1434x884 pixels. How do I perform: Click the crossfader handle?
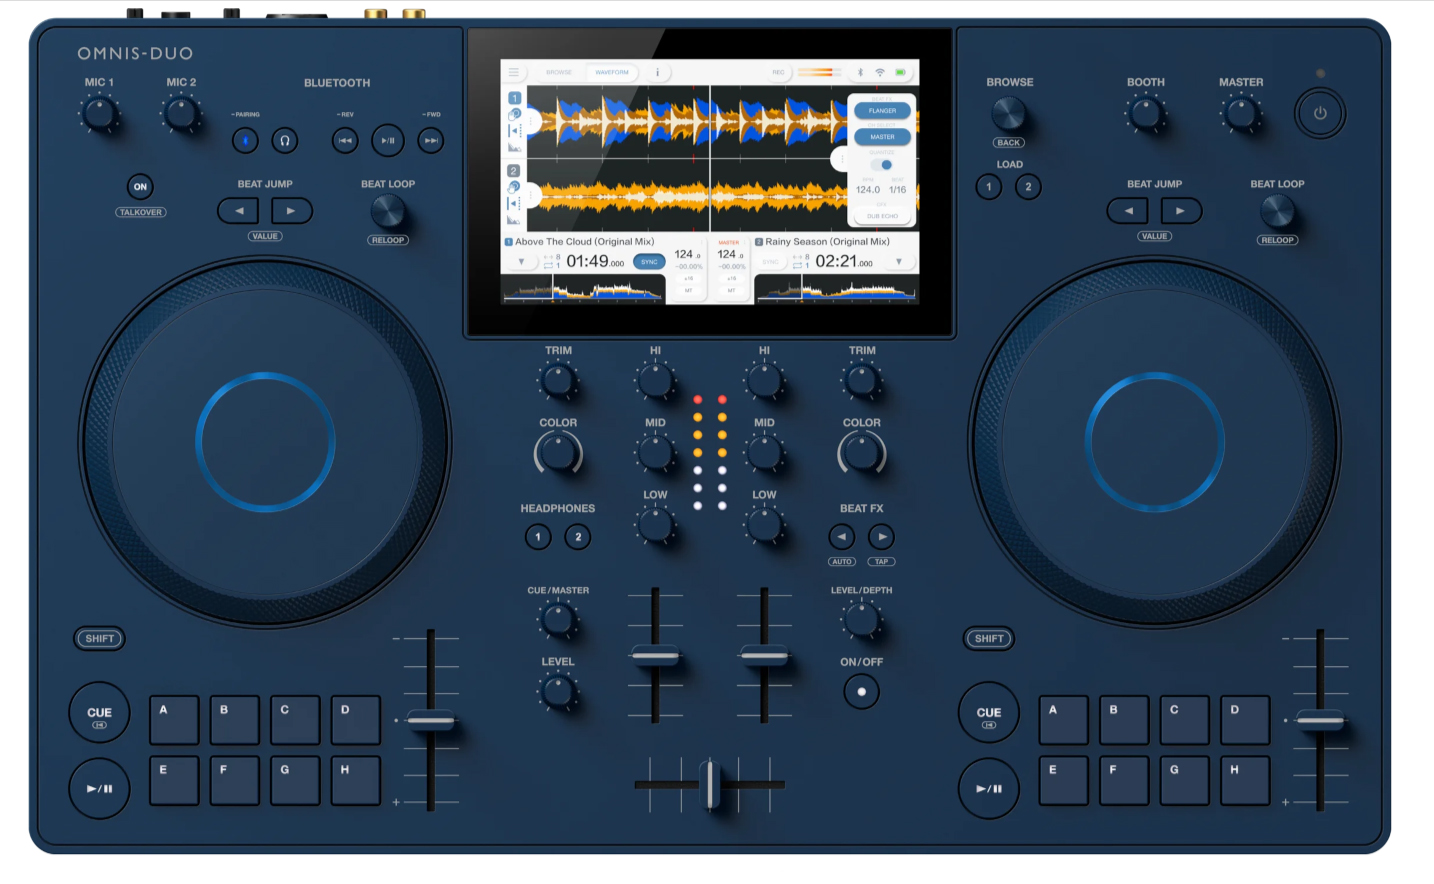click(x=710, y=785)
